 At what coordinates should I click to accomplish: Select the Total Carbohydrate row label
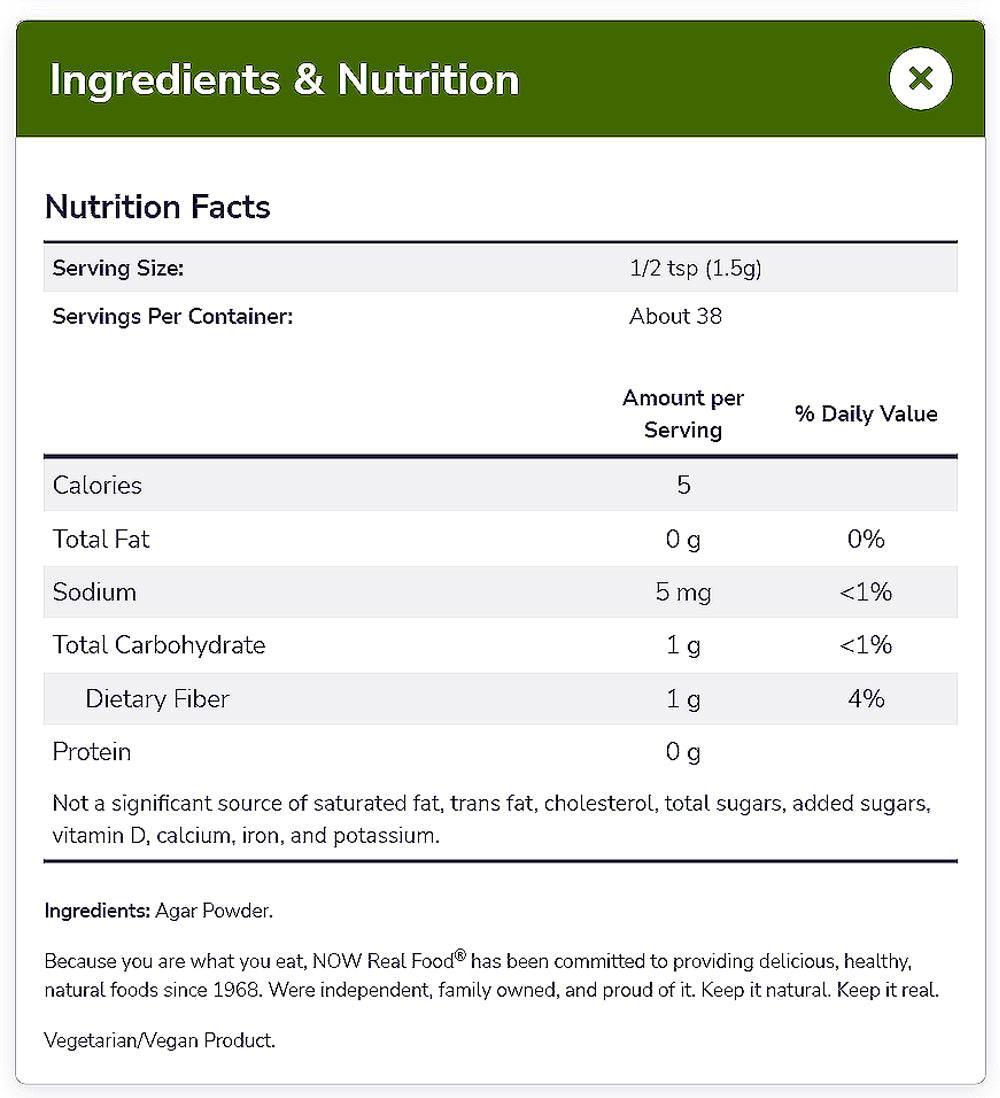[x=159, y=645]
